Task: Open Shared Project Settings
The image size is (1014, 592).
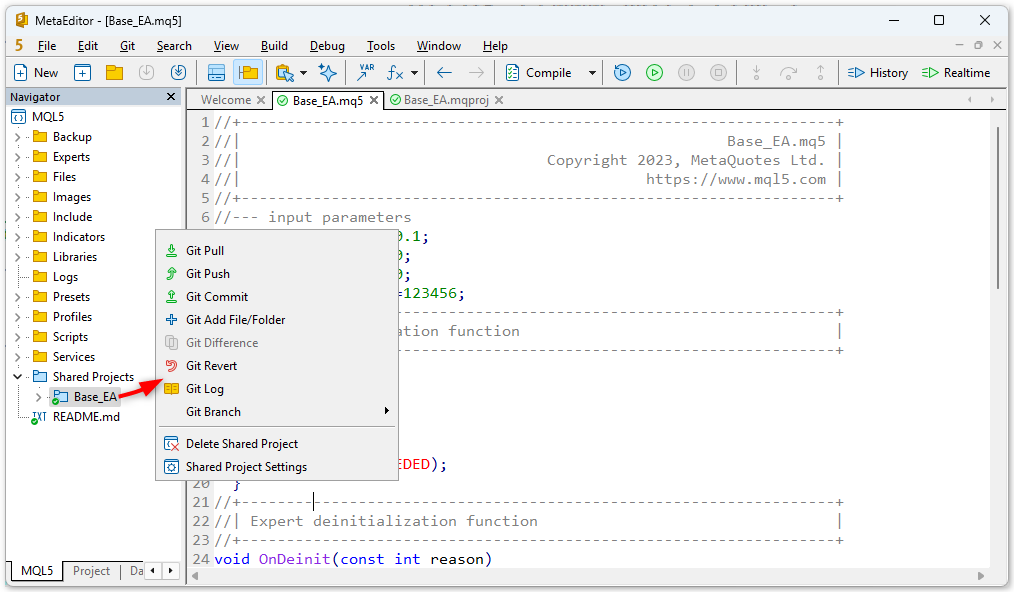Action: pos(277,467)
